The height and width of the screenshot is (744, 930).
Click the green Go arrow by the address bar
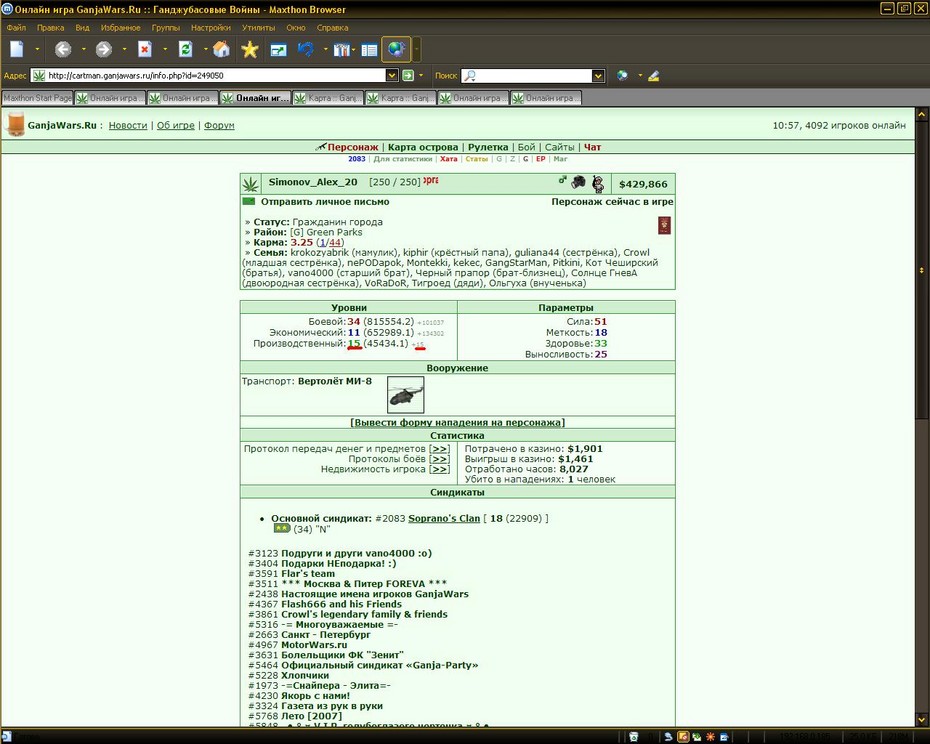(408, 75)
